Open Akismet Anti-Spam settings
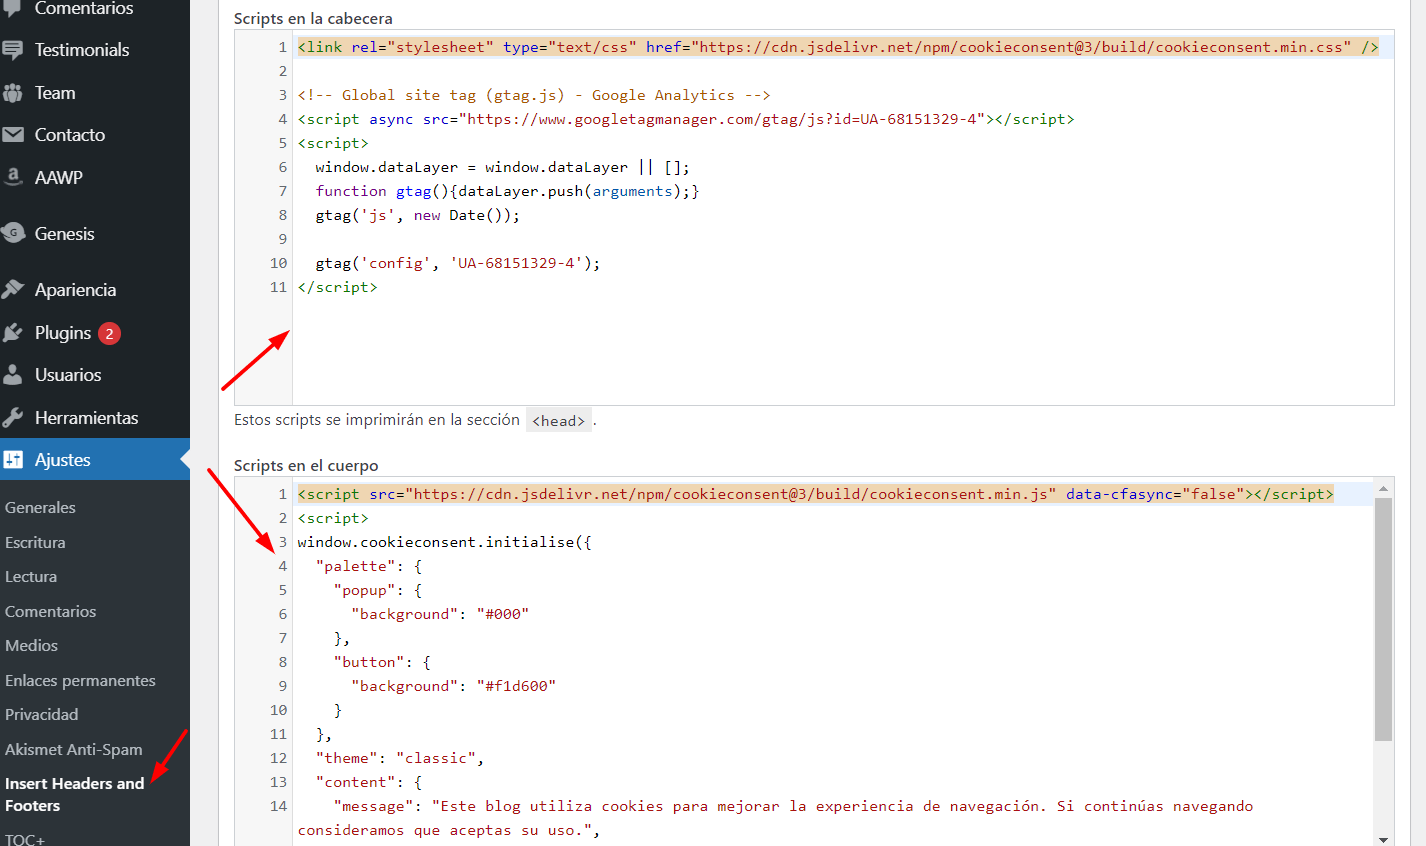 (x=74, y=750)
